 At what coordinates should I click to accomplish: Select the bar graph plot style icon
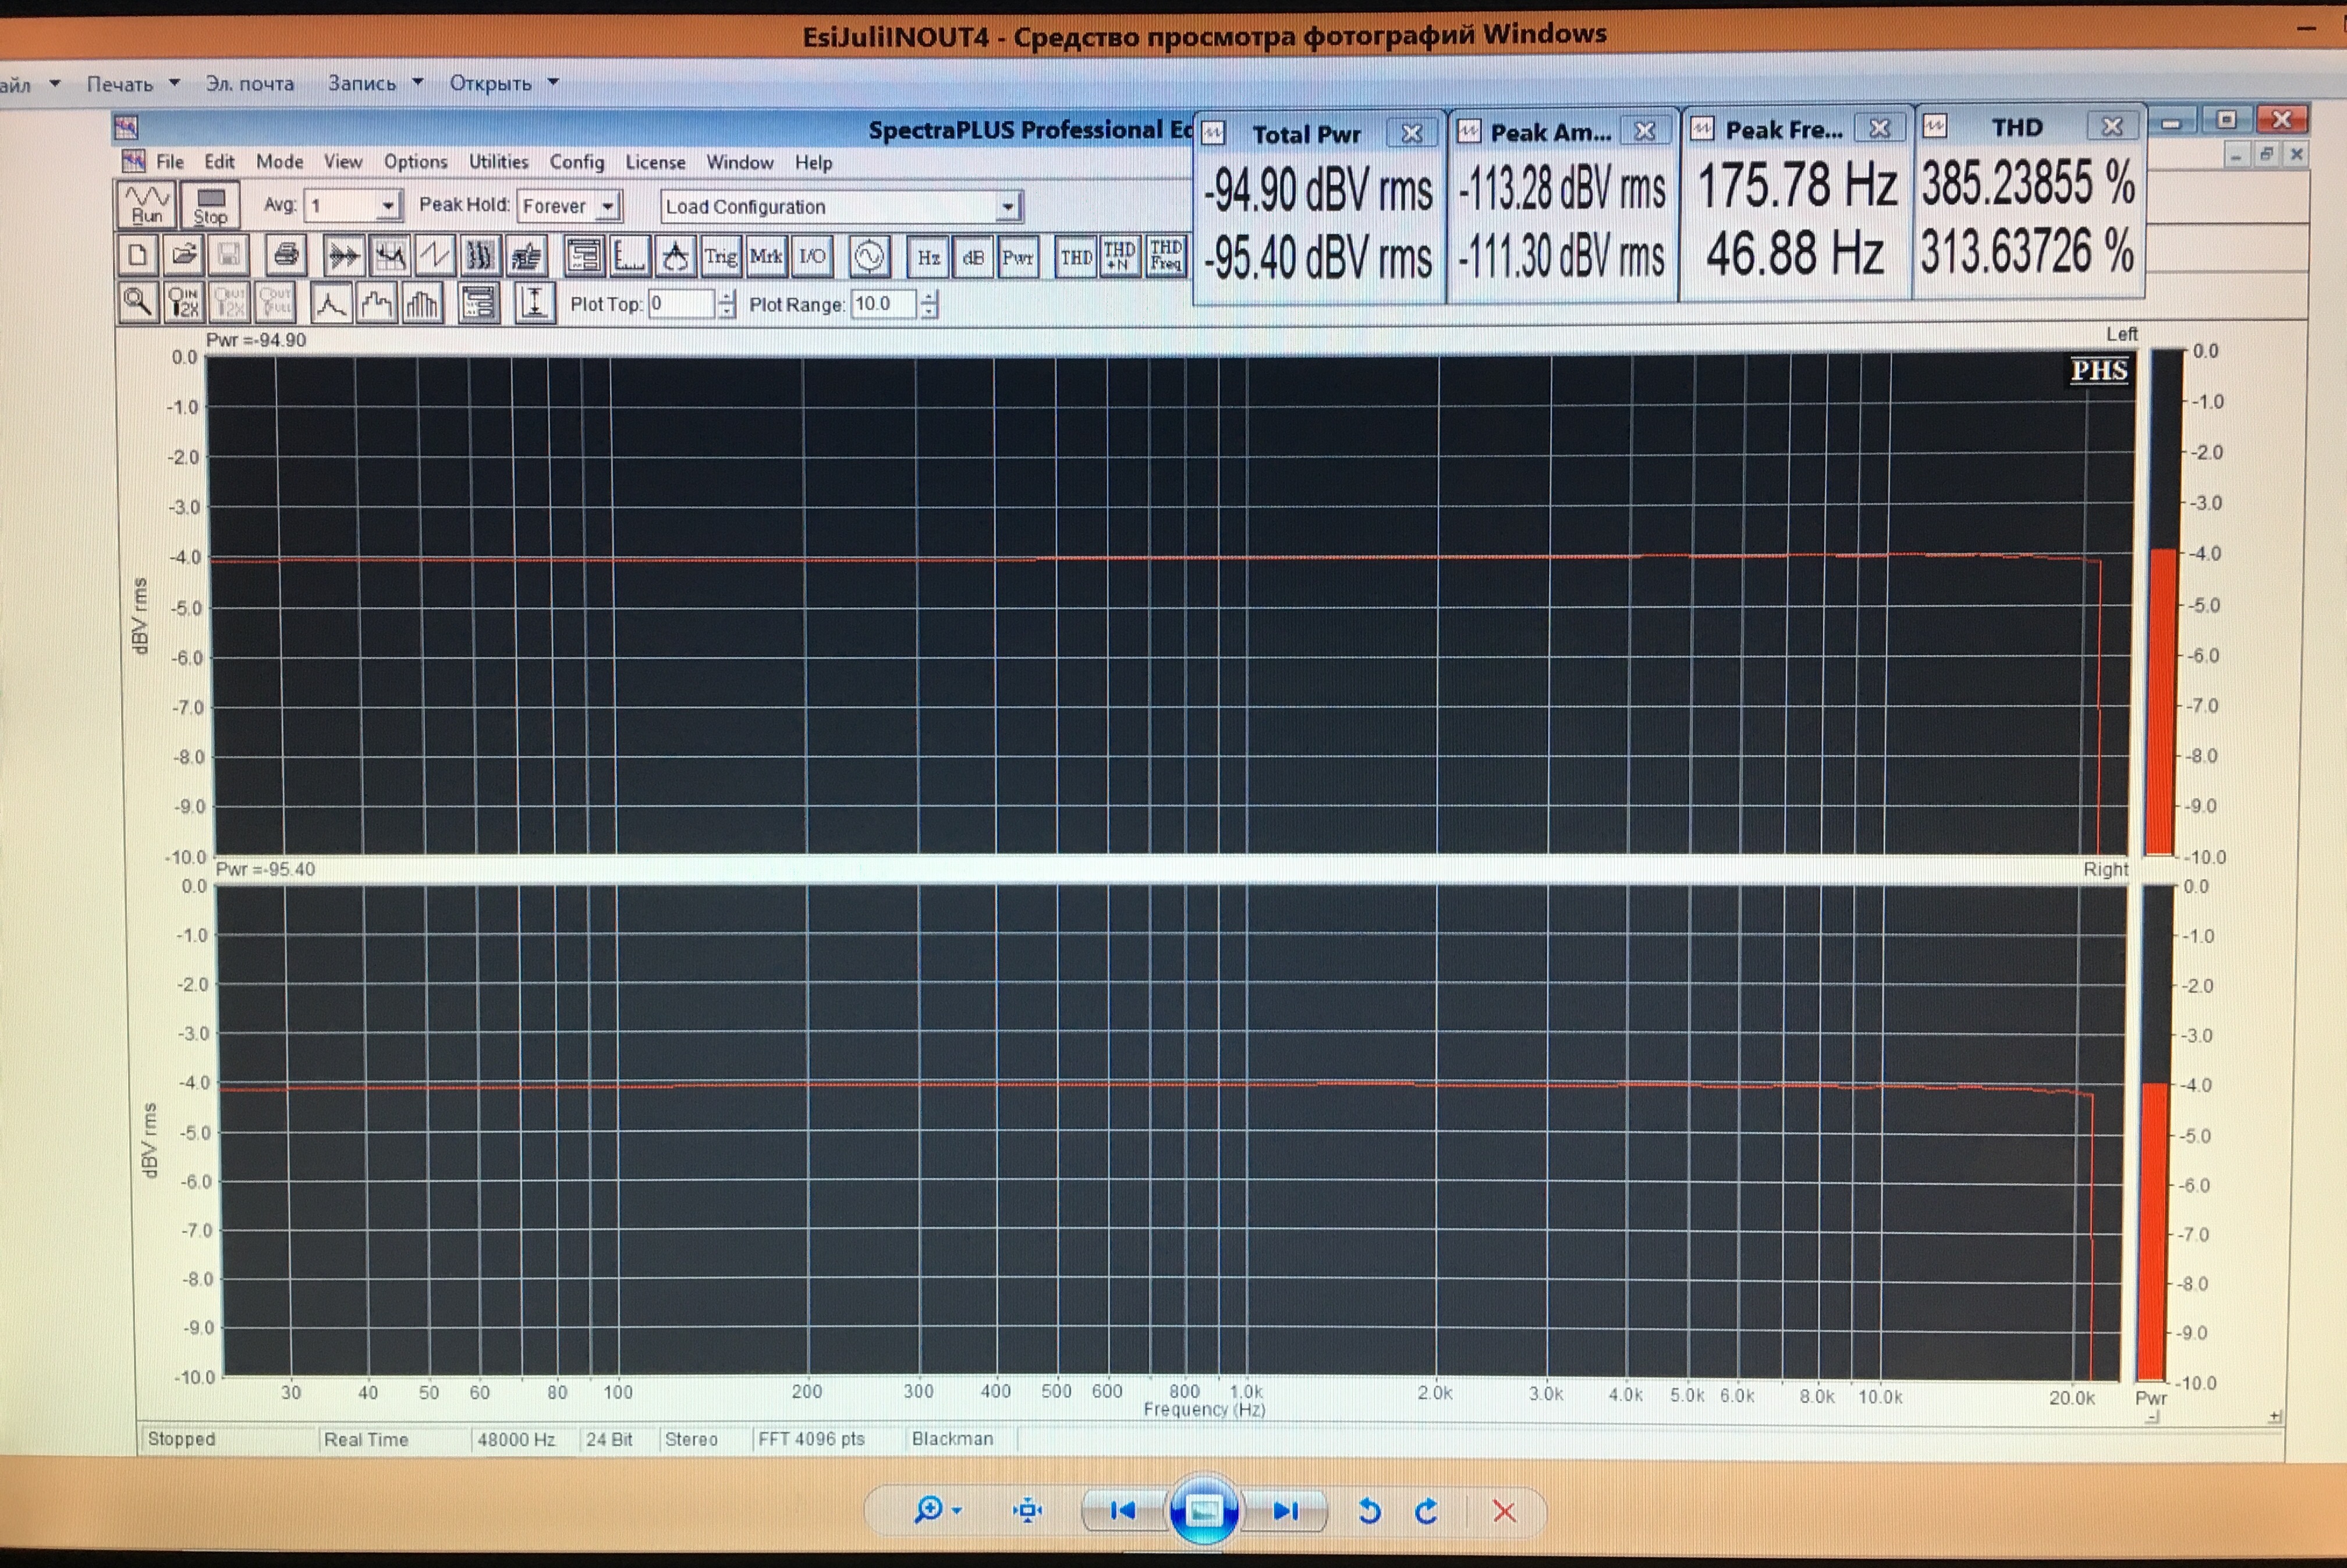(422, 303)
